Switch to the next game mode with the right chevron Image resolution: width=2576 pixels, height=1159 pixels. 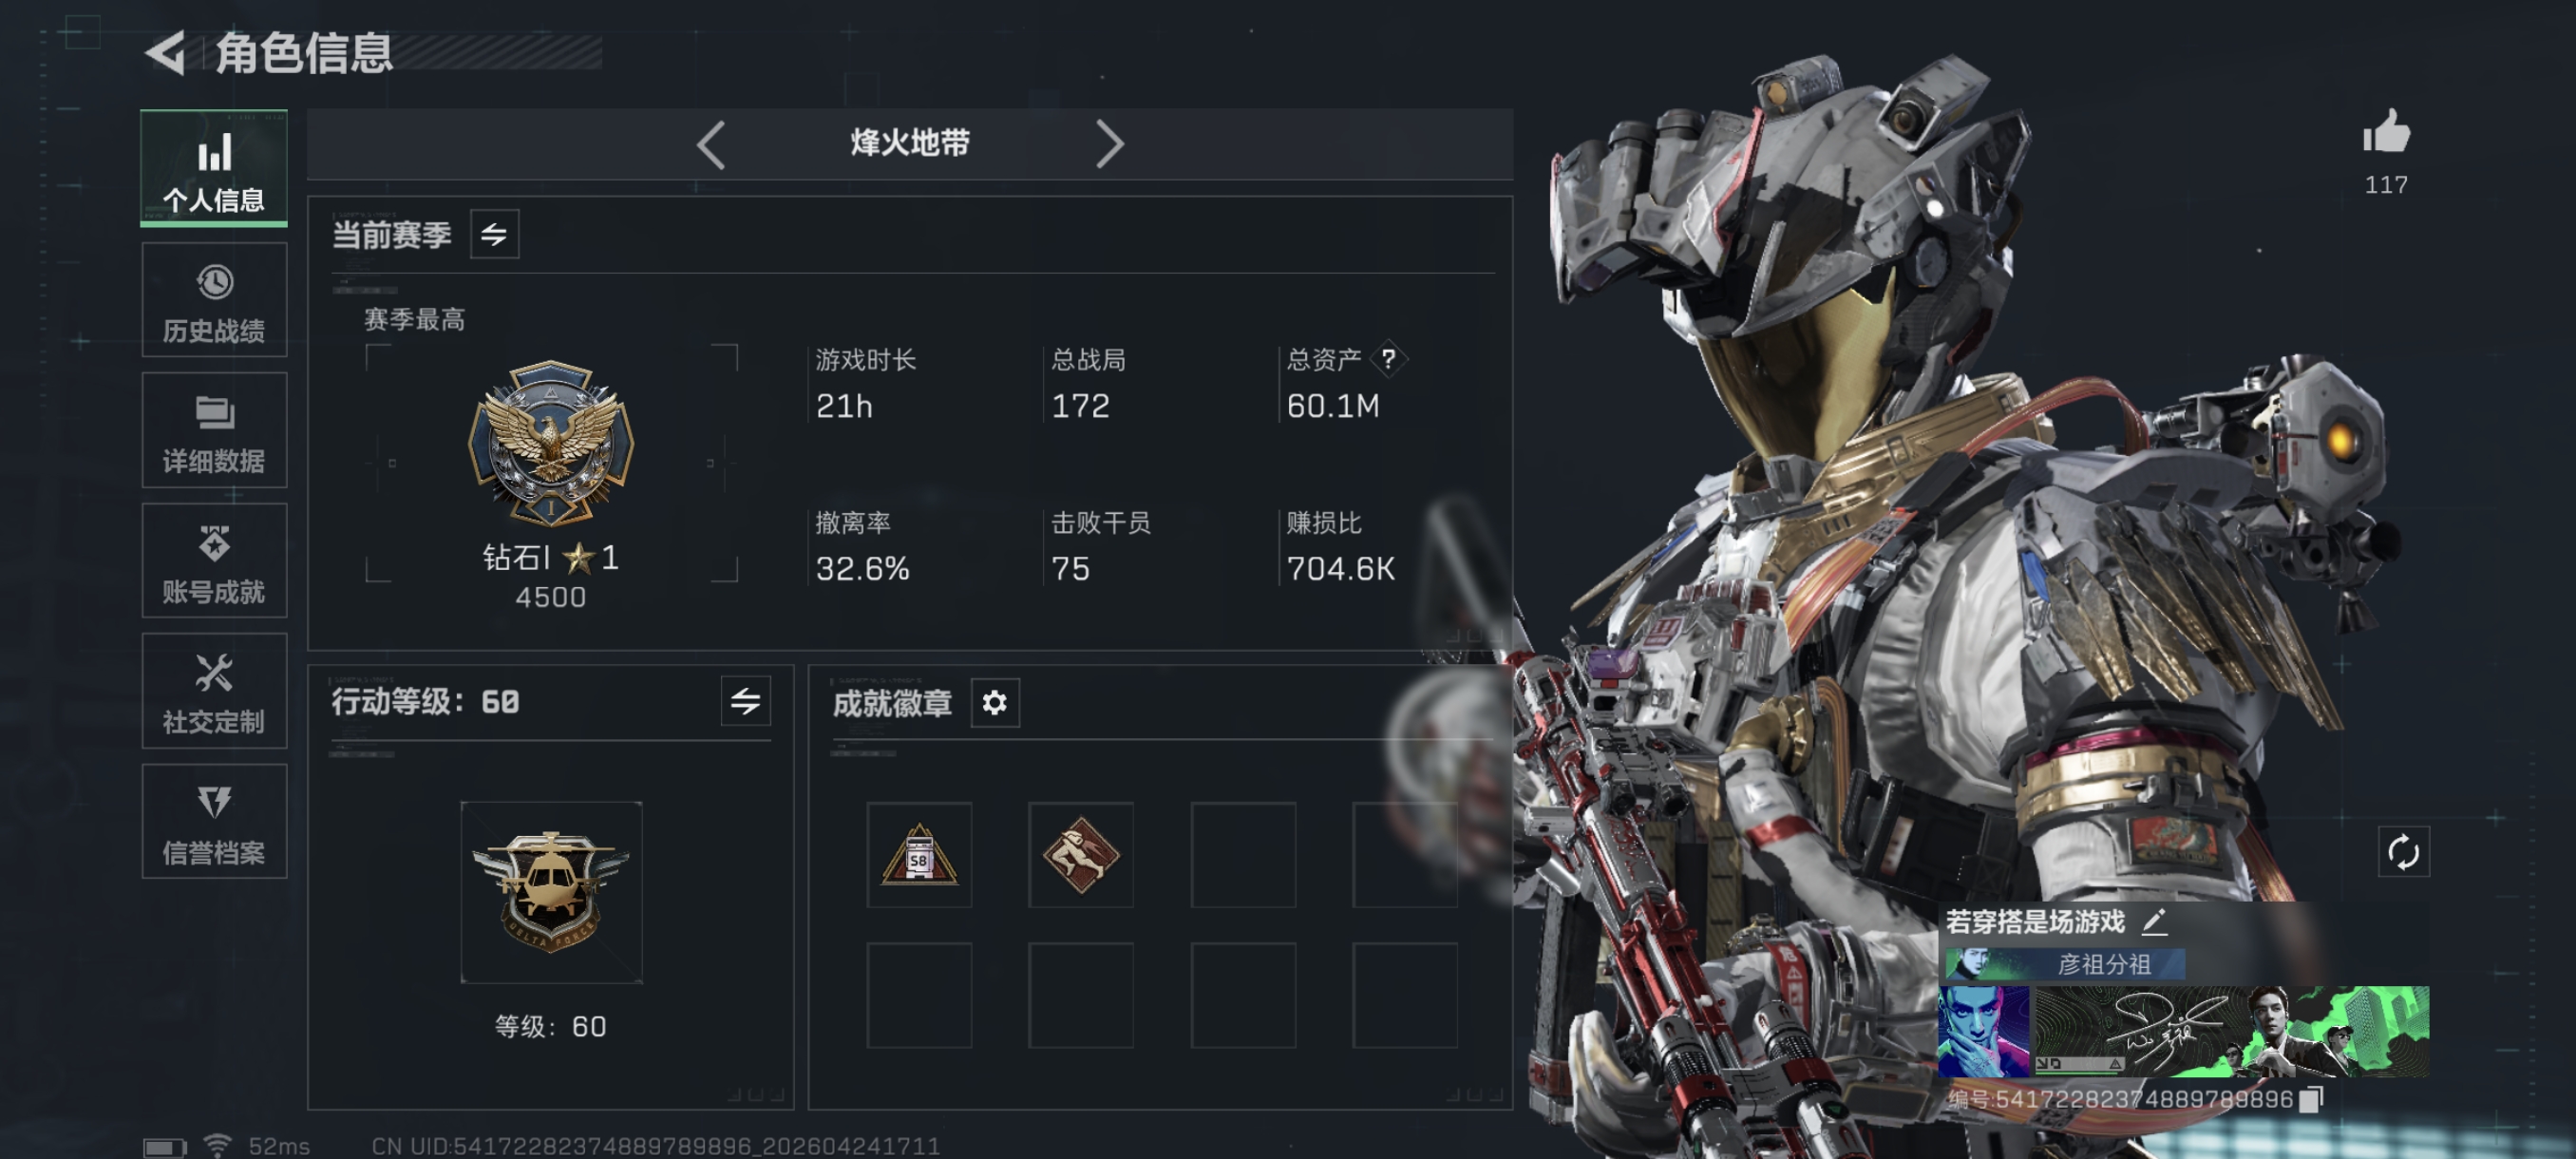click(x=1109, y=145)
